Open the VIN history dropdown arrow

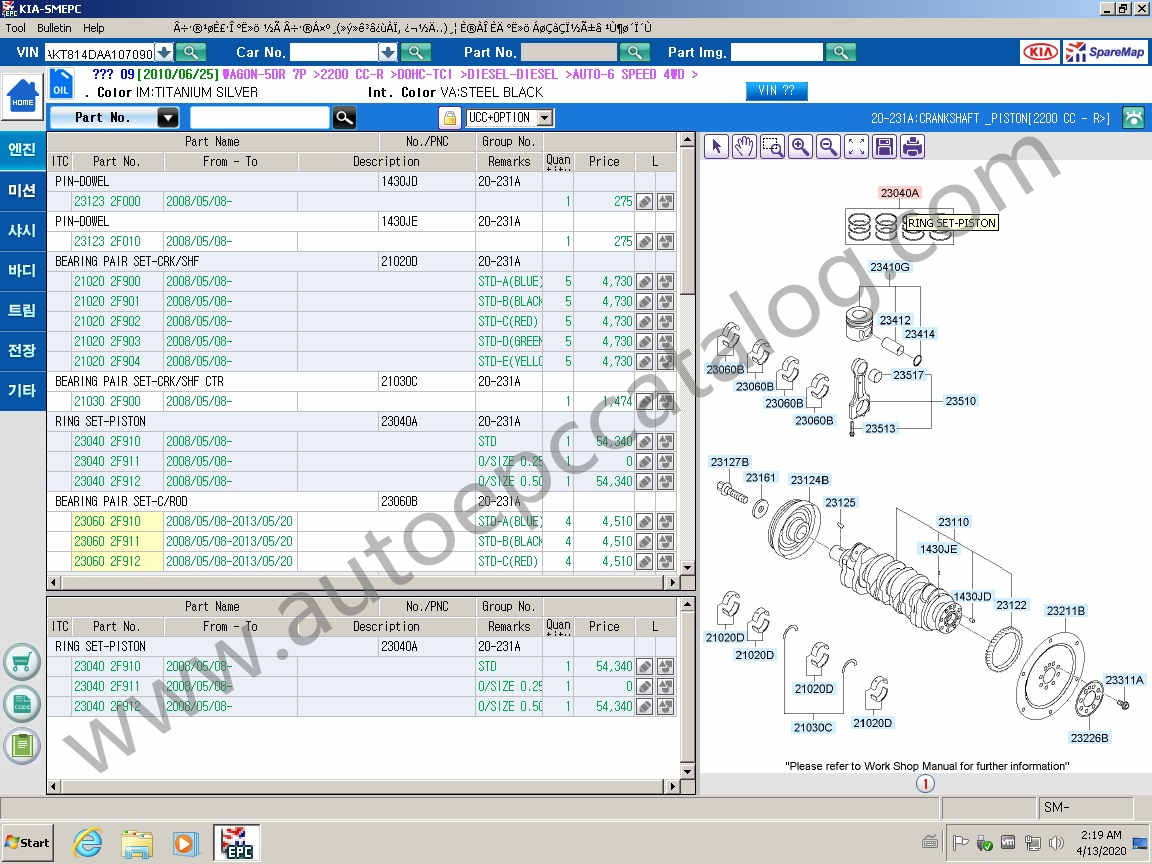tap(165, 52)
